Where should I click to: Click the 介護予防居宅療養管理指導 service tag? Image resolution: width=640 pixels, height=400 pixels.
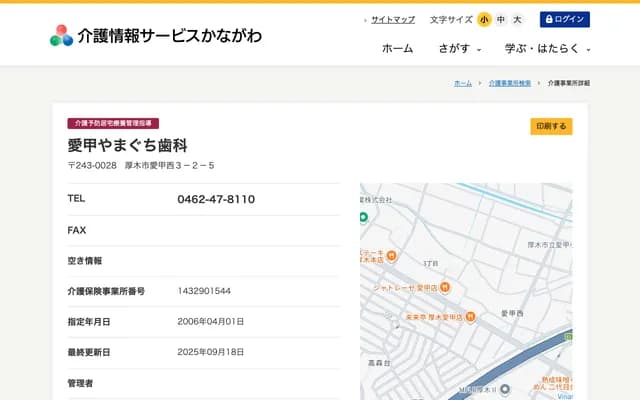pos(113,123)
